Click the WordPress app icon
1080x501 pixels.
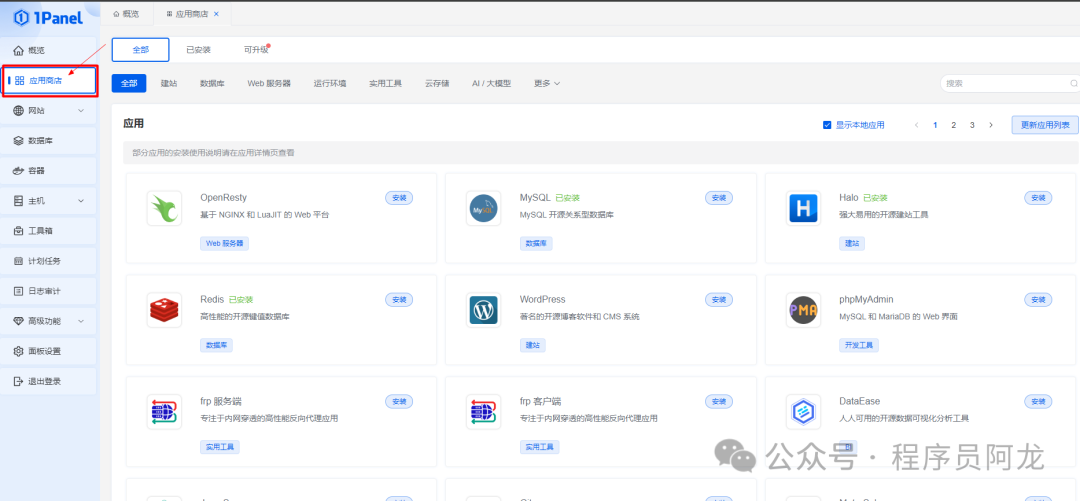(483, 310)
